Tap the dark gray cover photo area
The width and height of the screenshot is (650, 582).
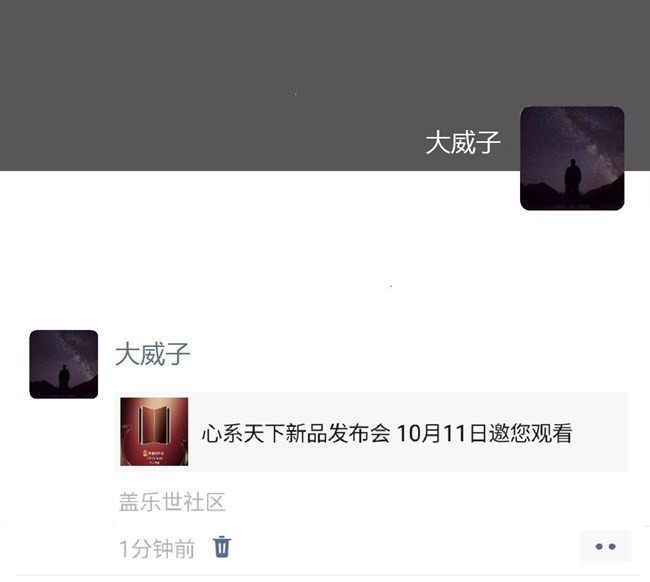(x=257, y=83)
